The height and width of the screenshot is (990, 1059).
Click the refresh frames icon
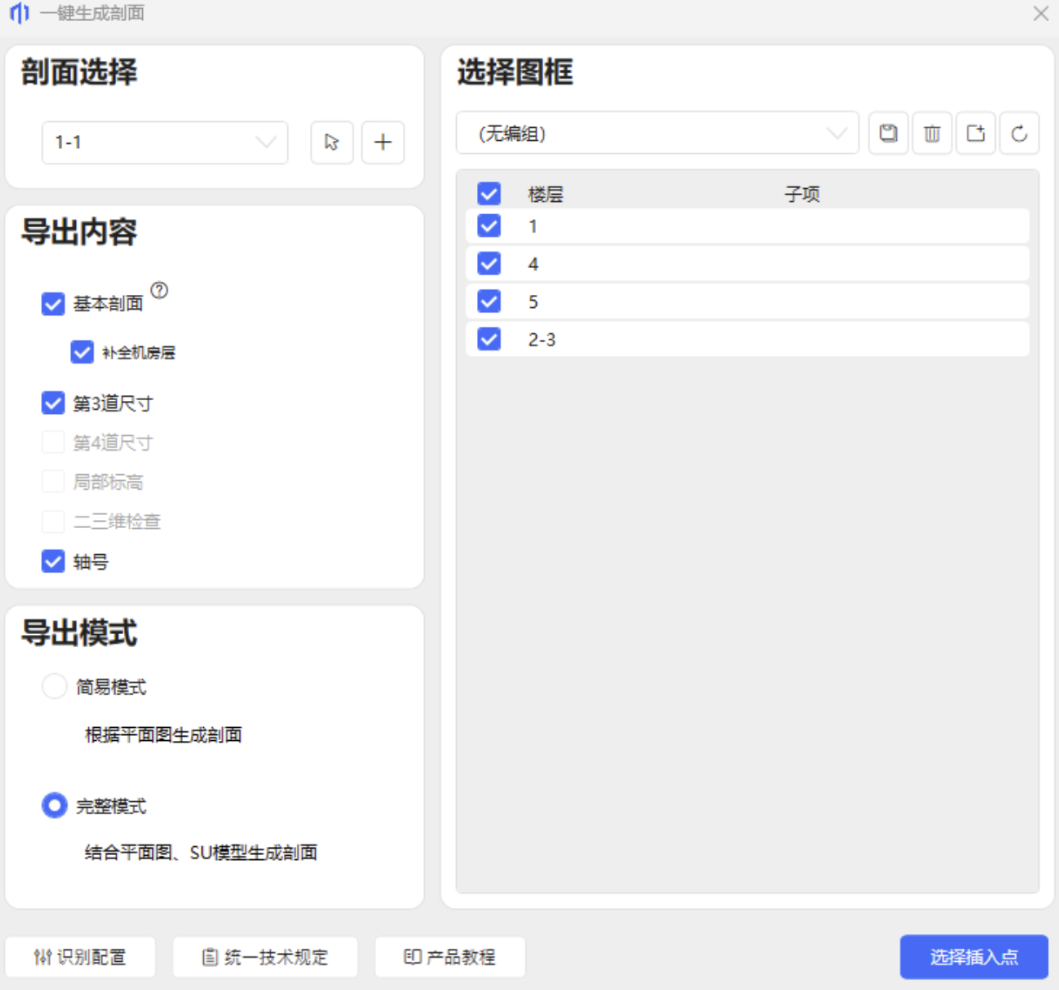[x=1019, y=133]
